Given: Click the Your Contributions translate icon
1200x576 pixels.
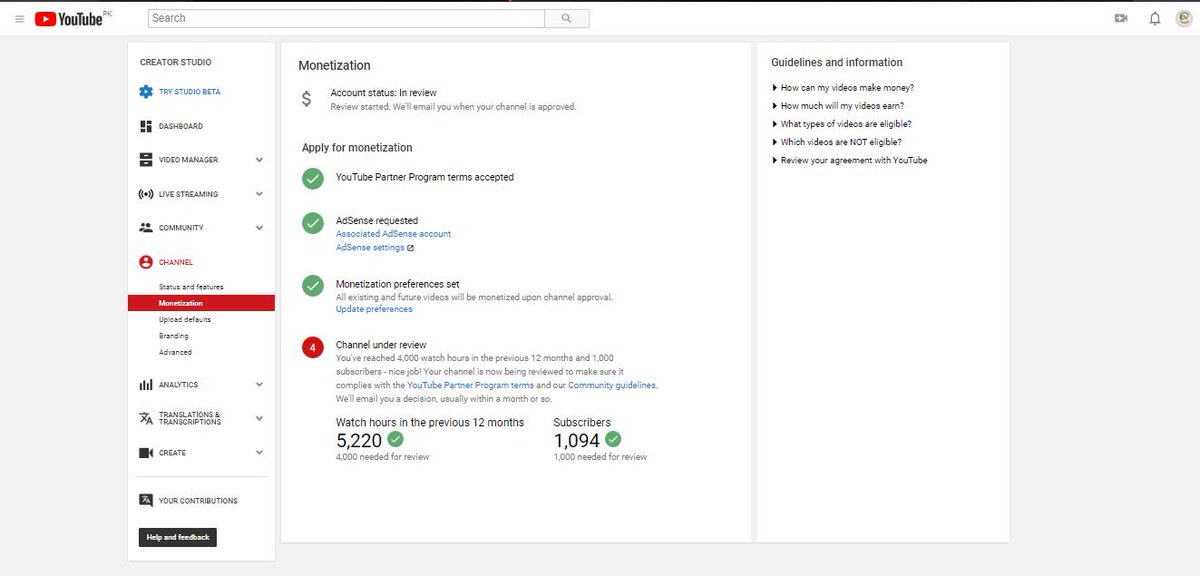Looking at the screenshot, I should [x=146, y=500].
